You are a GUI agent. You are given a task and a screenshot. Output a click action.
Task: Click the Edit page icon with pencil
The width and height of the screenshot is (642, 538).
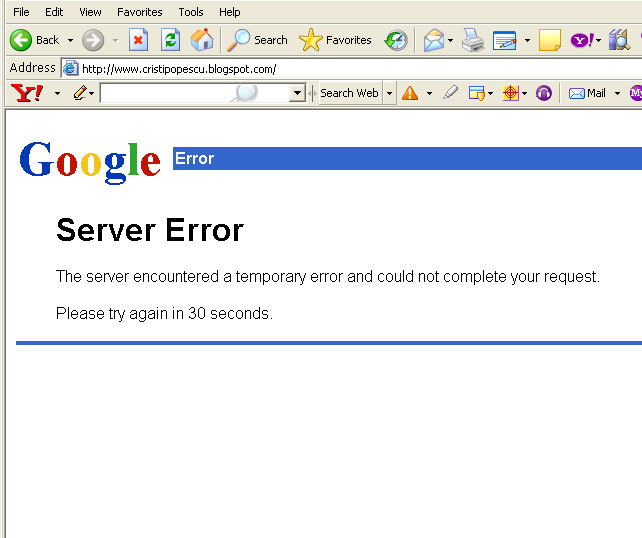tap(504, 40)
